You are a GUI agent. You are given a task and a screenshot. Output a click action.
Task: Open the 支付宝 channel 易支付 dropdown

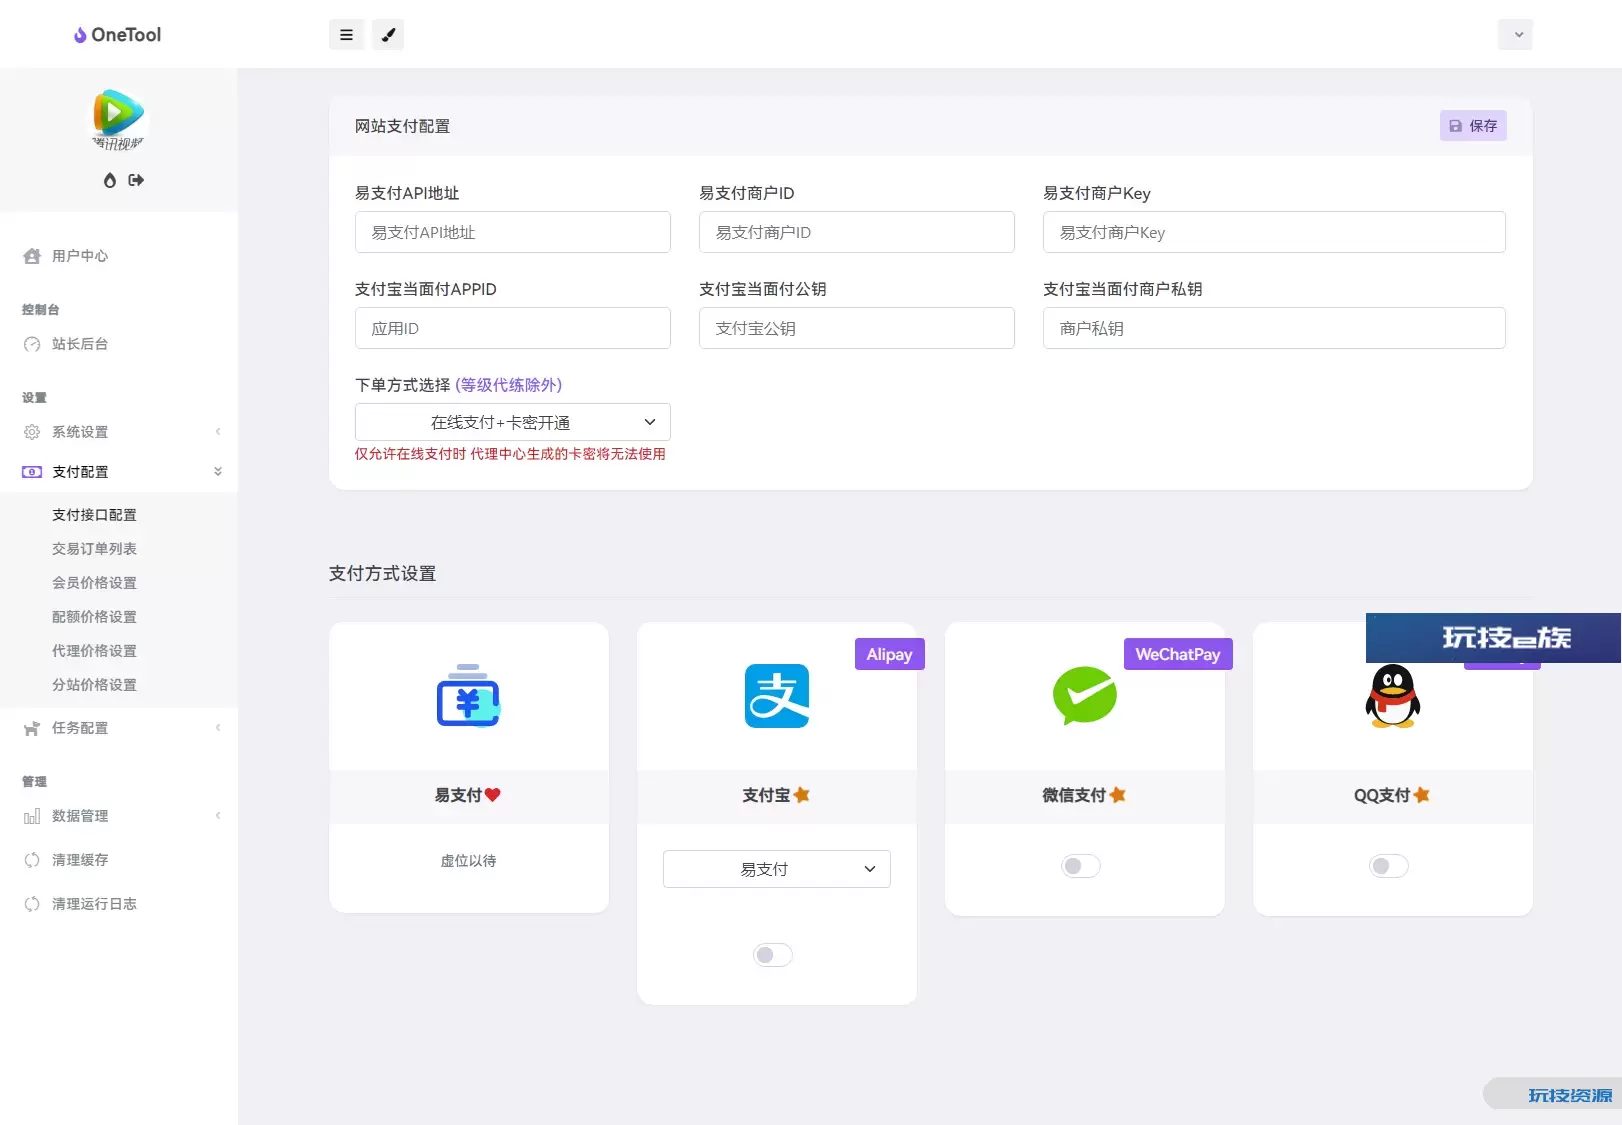pyautogui.click(x=777, y=869)
